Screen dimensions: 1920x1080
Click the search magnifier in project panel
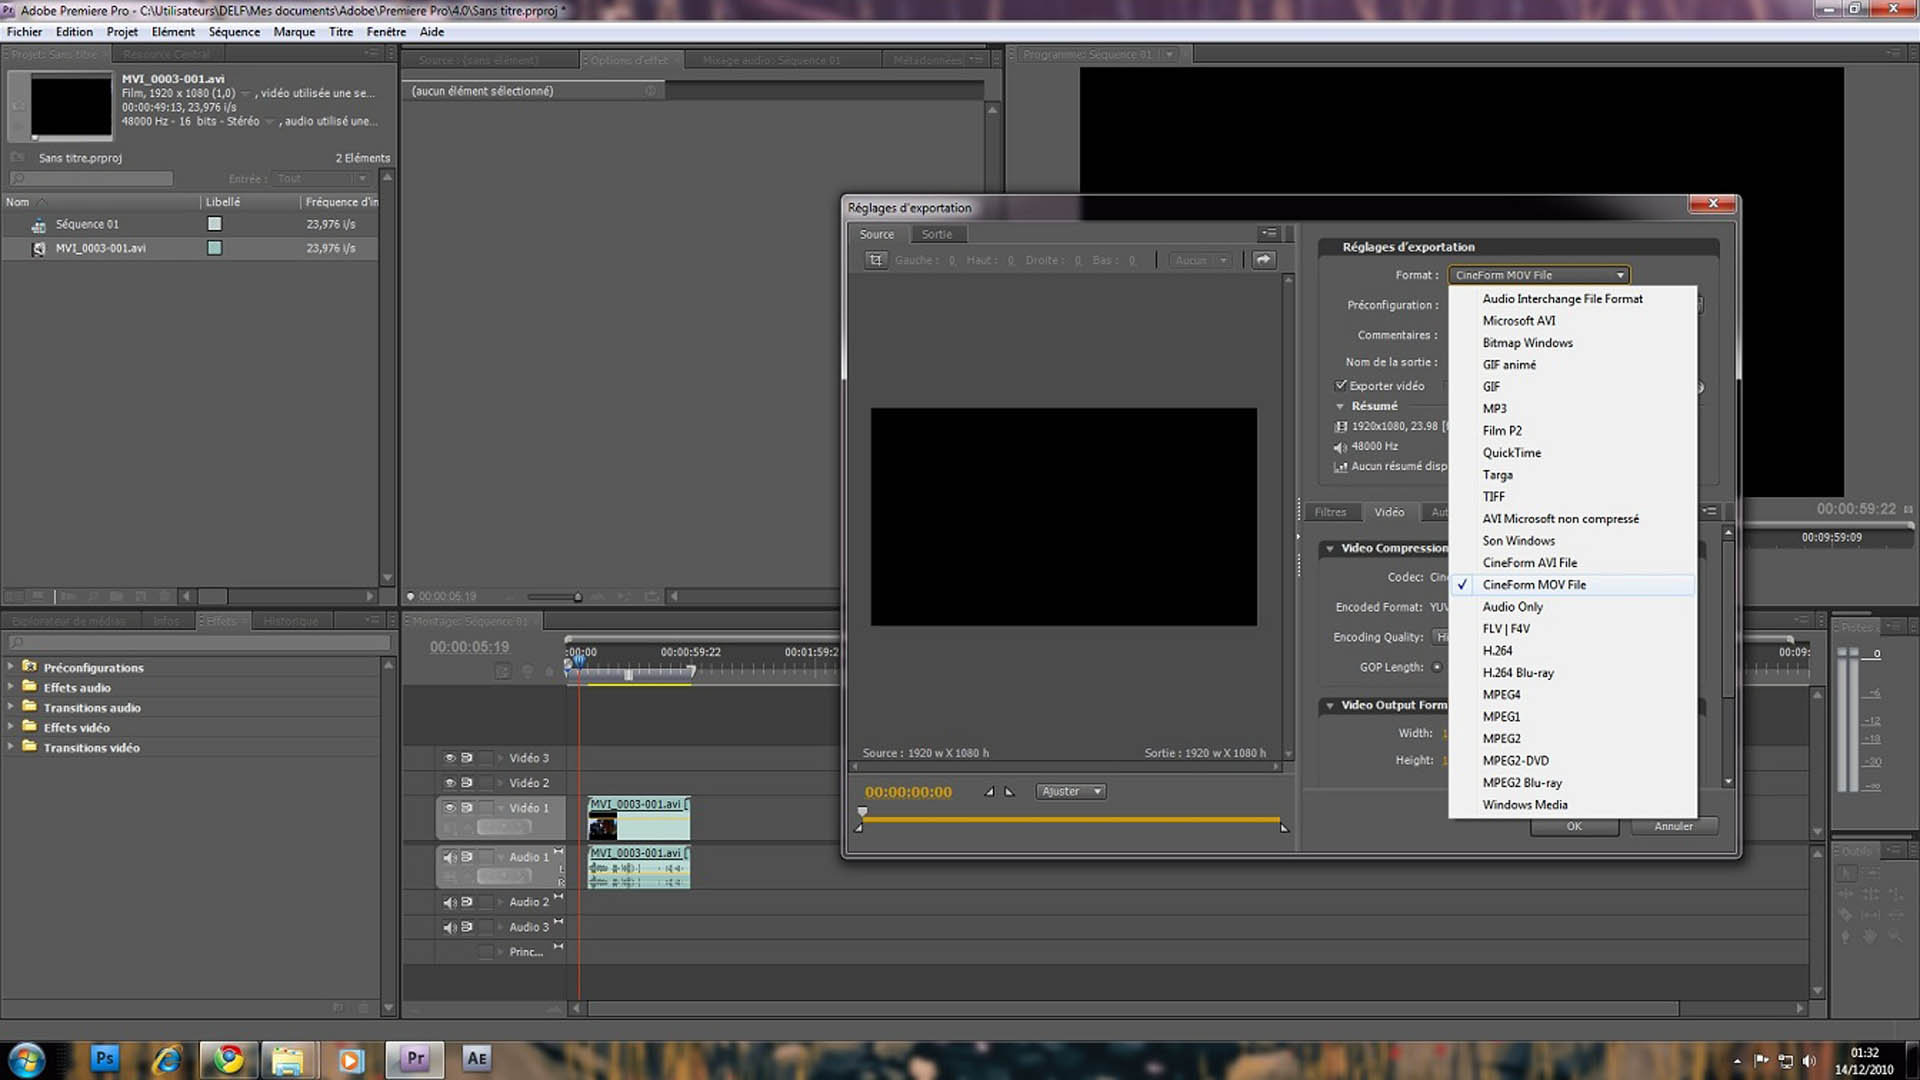coord(18,179)
